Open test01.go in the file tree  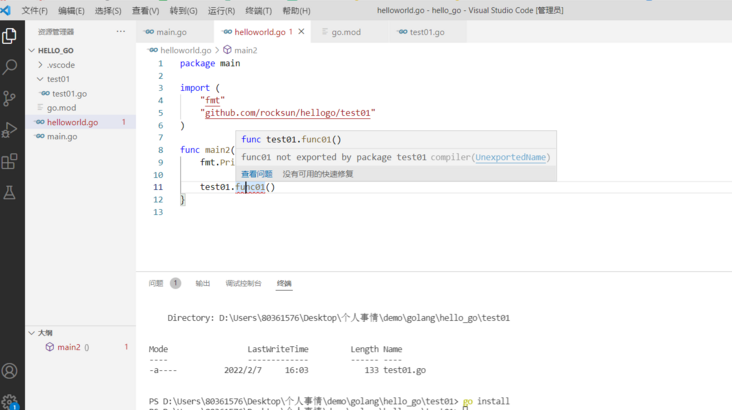point(69,93)
